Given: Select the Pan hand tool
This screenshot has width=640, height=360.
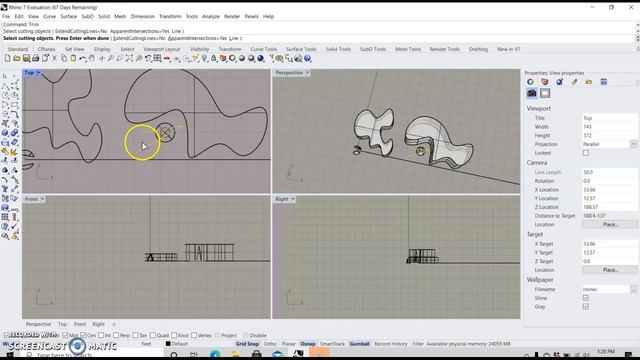Looking at the screenshot, I should pos(92,59).
